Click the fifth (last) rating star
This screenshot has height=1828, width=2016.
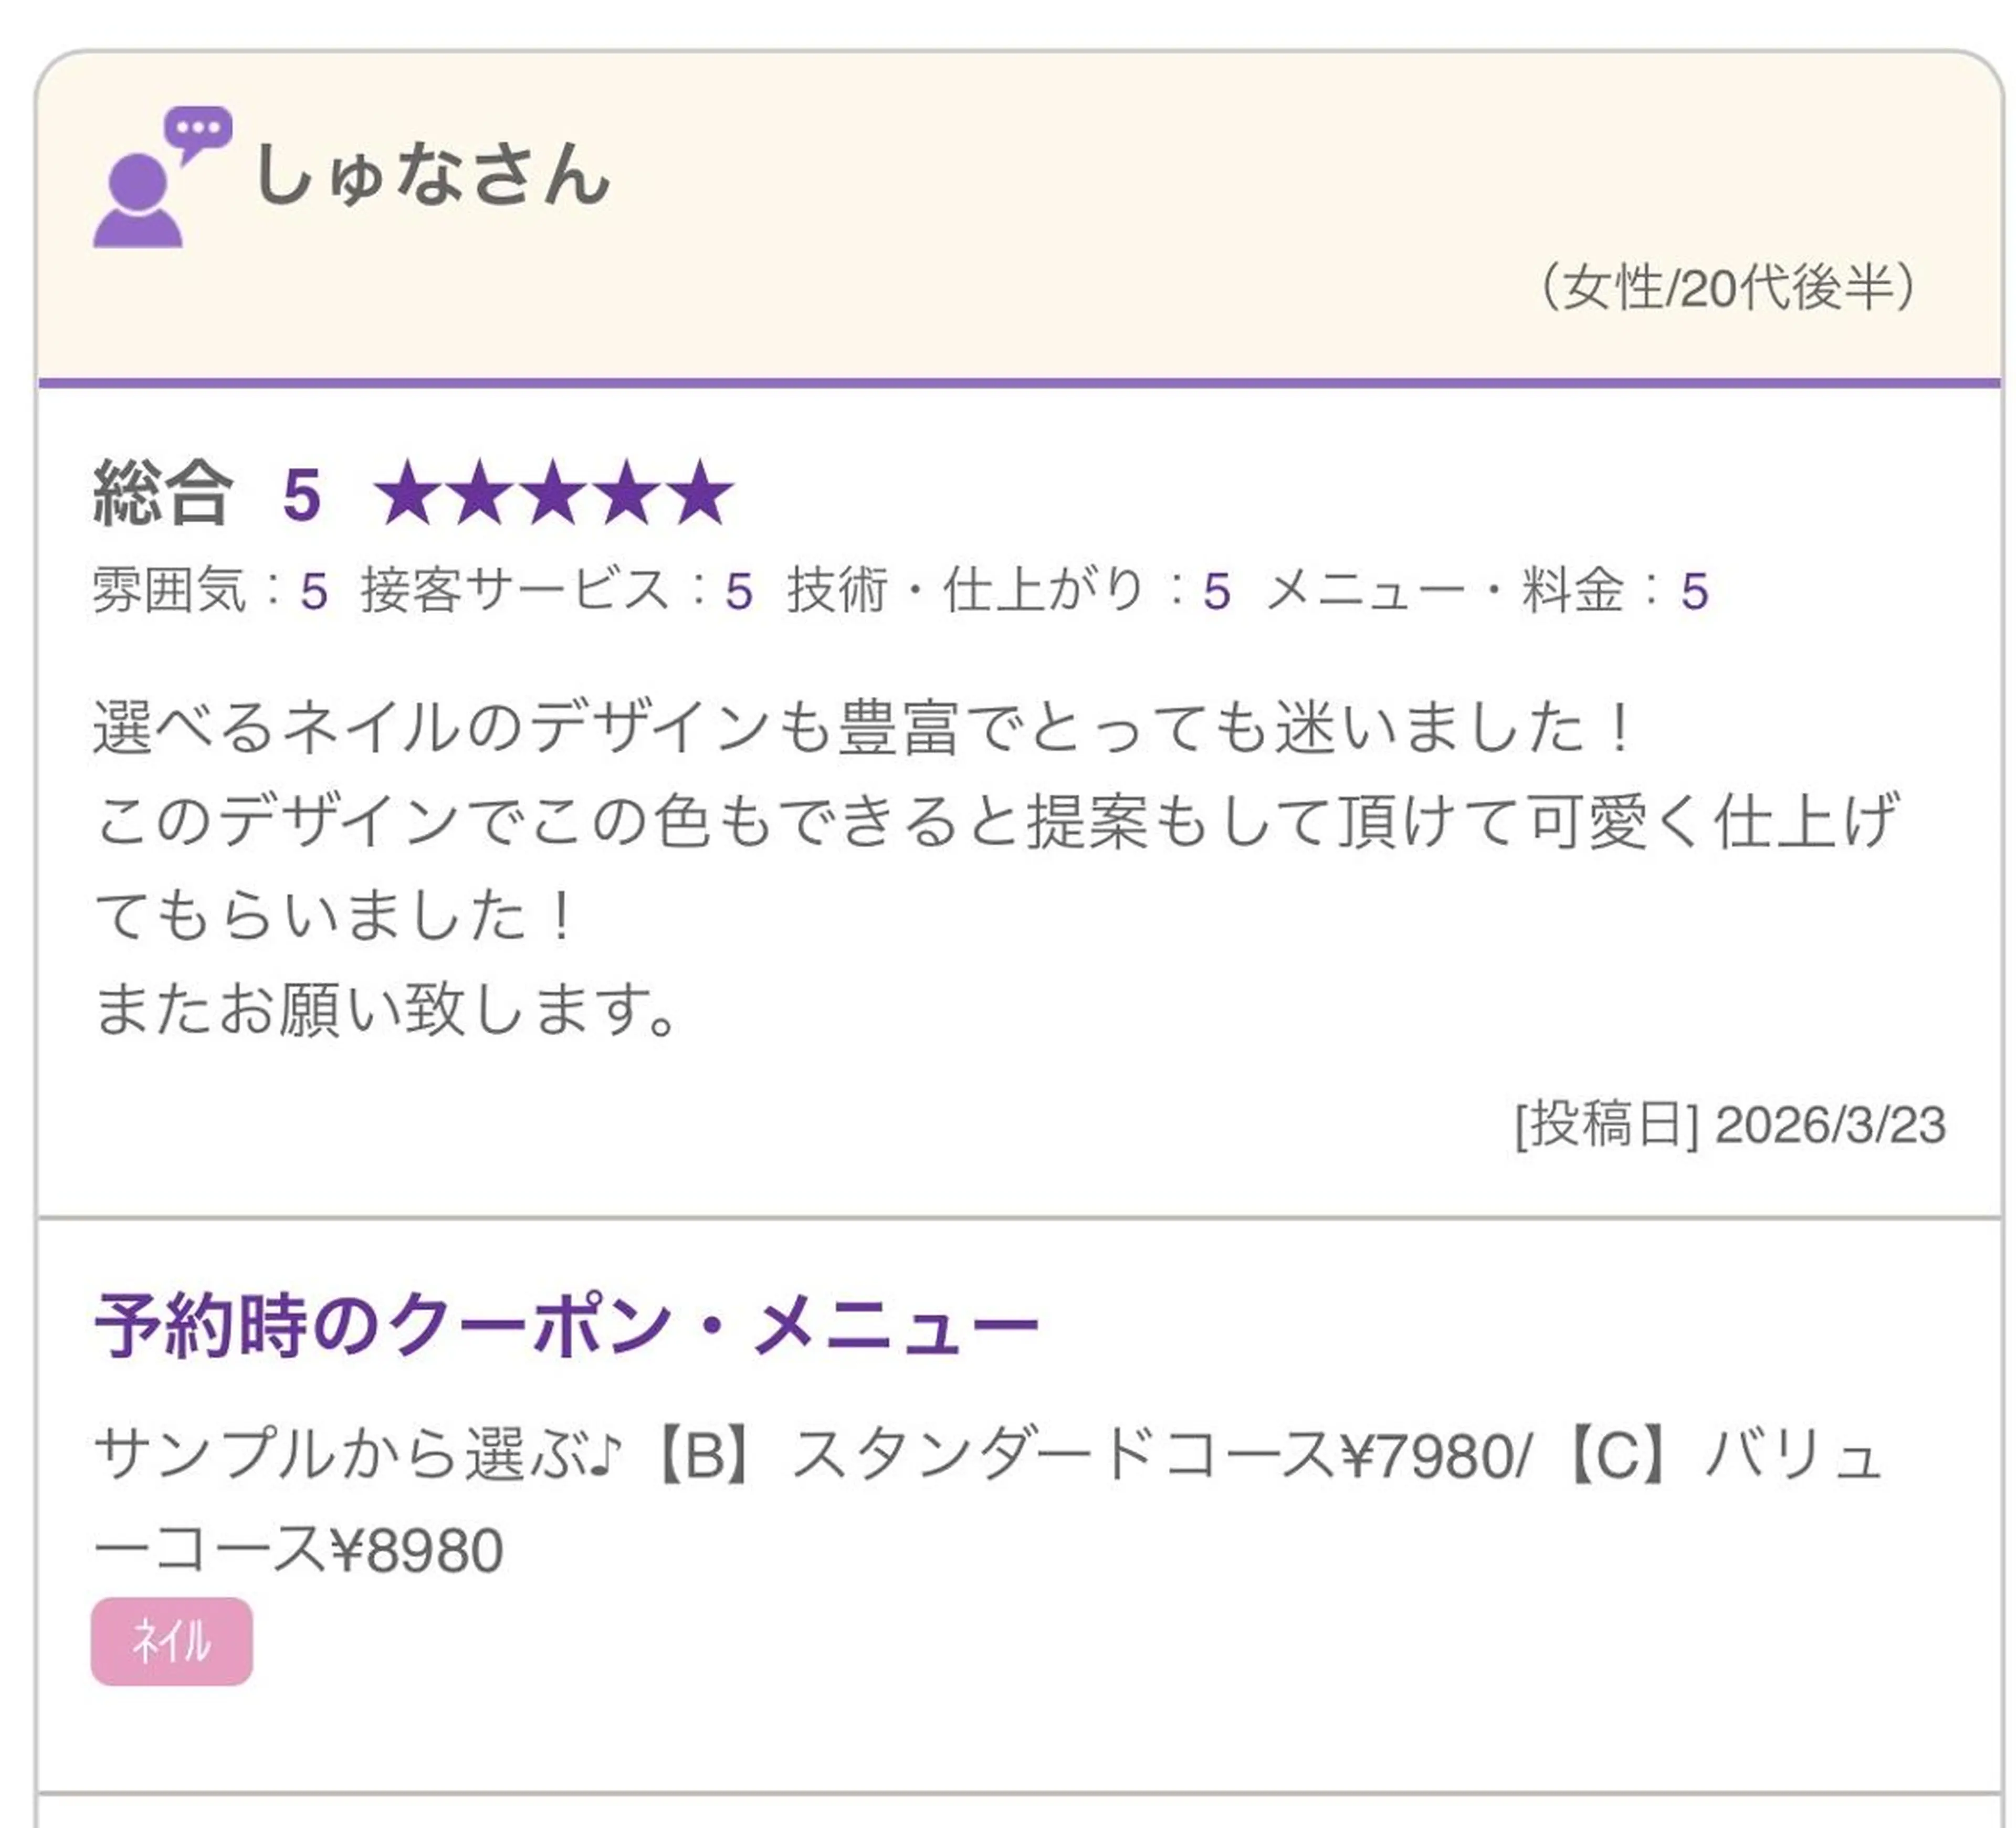[702, 493]
